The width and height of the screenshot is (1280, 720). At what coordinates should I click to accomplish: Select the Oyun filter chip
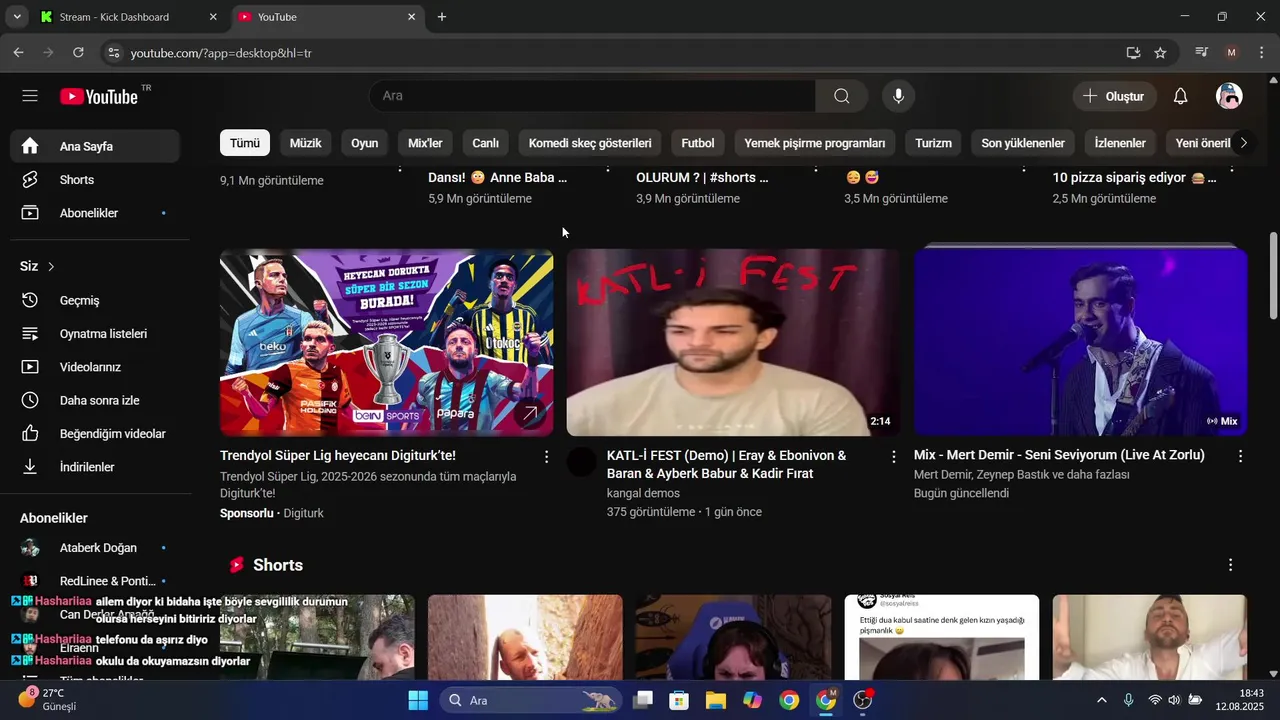[364, 143]
